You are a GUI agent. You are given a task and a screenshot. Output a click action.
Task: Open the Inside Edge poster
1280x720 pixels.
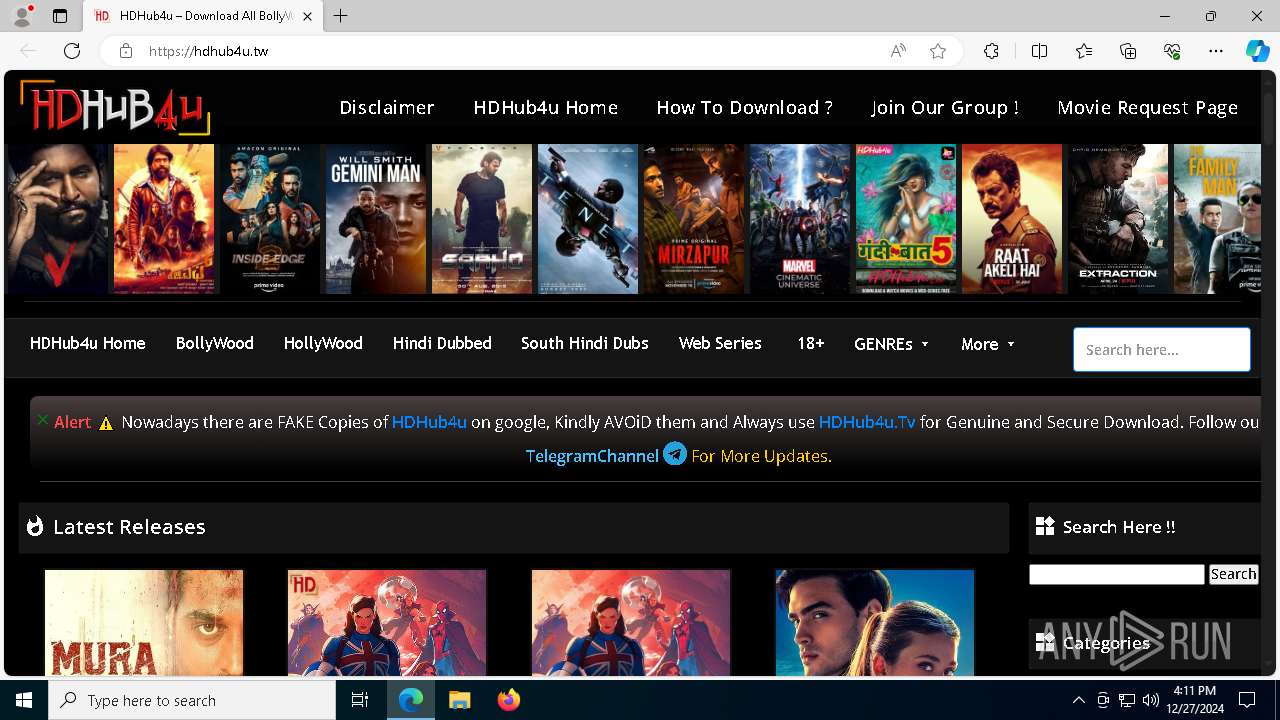270,219
